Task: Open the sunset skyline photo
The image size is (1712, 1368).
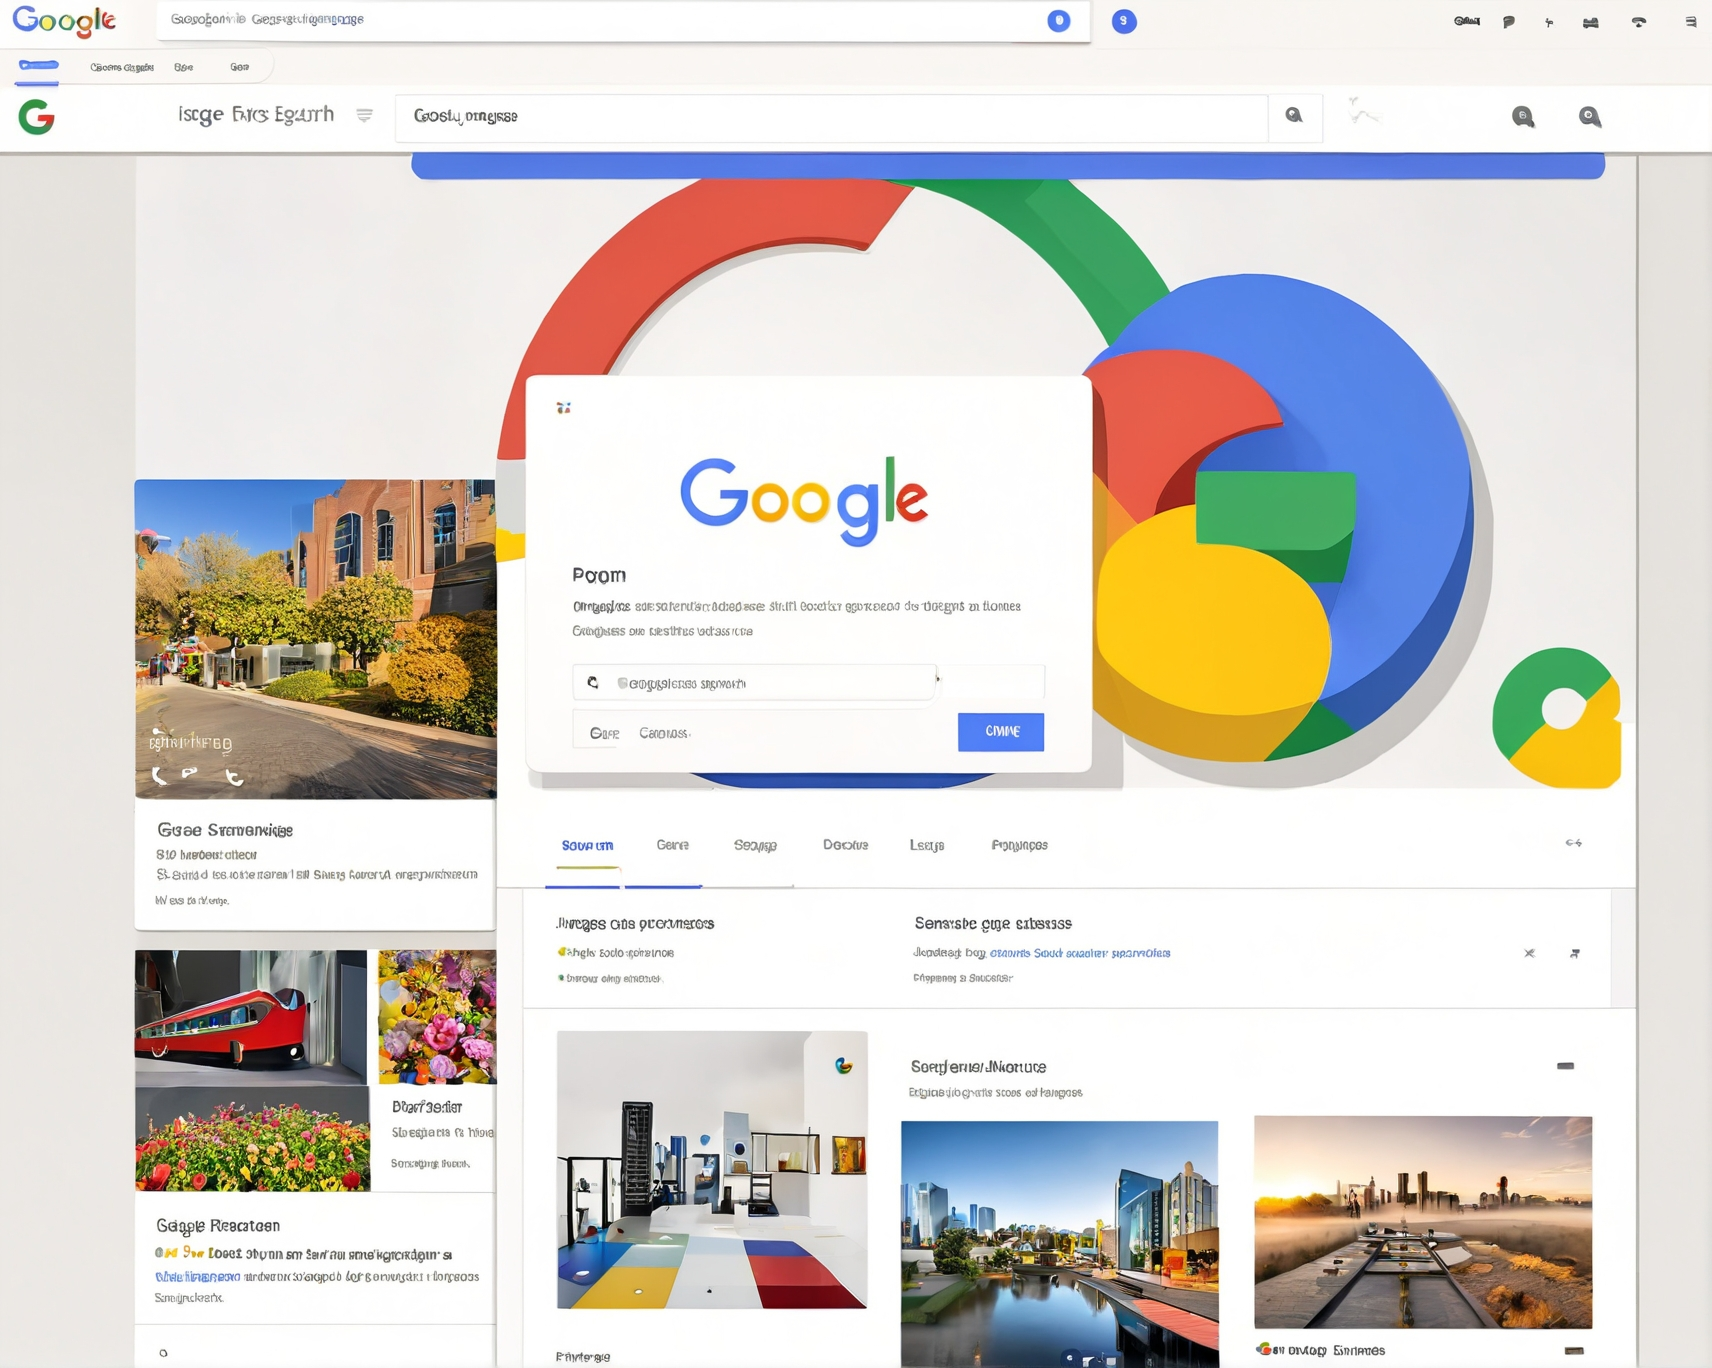Action: (1423, 1222)
